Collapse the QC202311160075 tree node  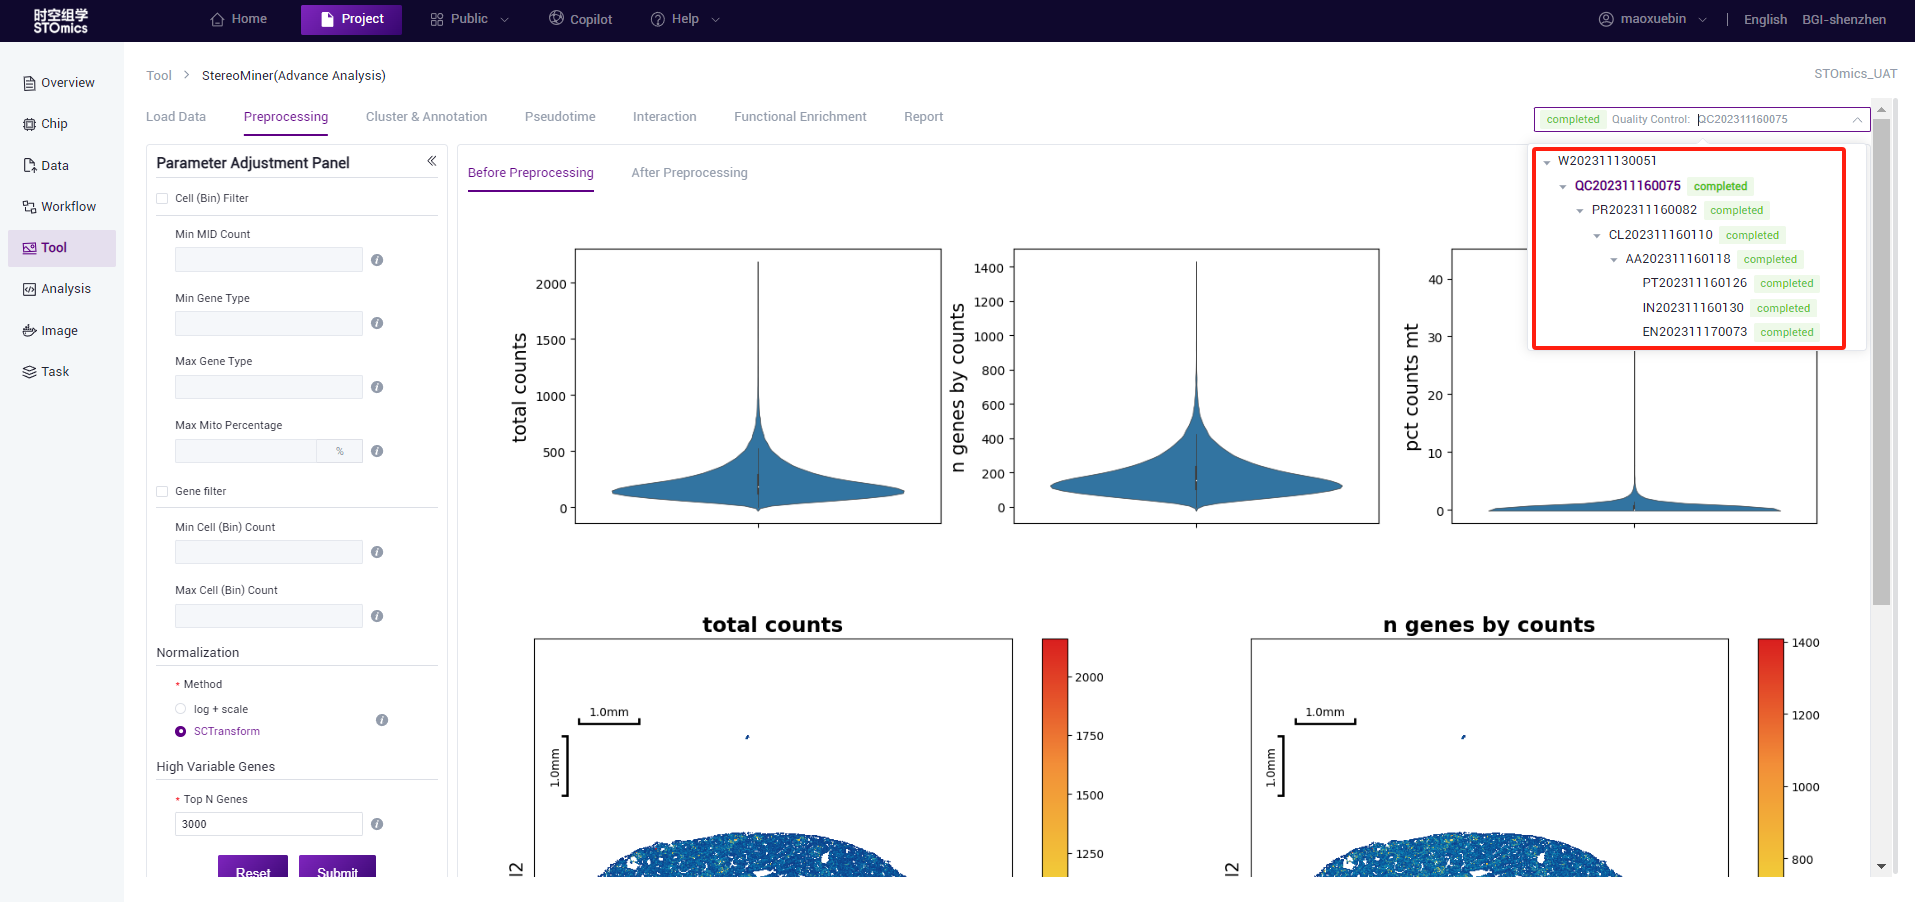[x=1563, y=187]
